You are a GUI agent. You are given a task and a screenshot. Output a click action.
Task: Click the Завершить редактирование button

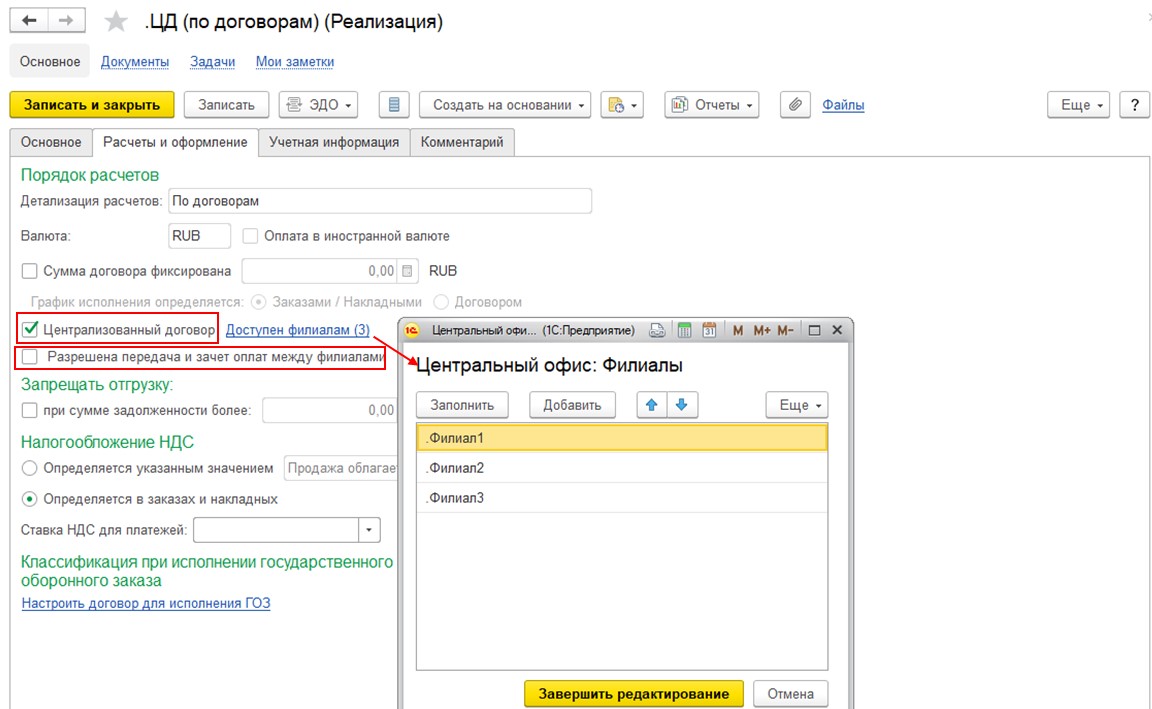[633, 693]
